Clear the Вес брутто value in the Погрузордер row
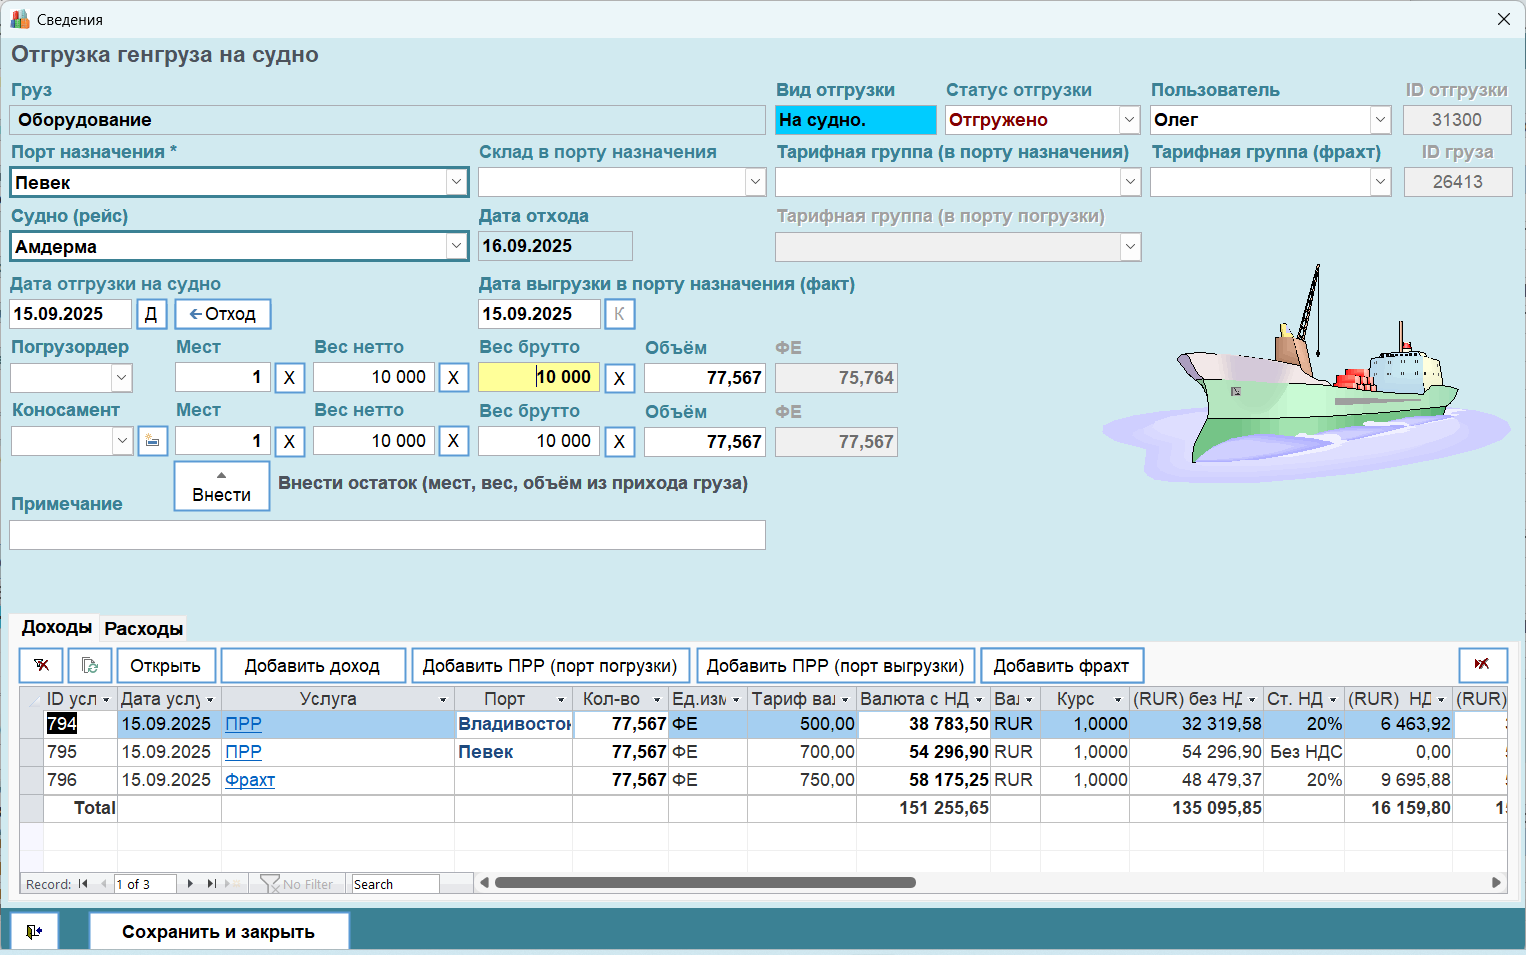The image size is (1526, 955). tap(619, 378)
